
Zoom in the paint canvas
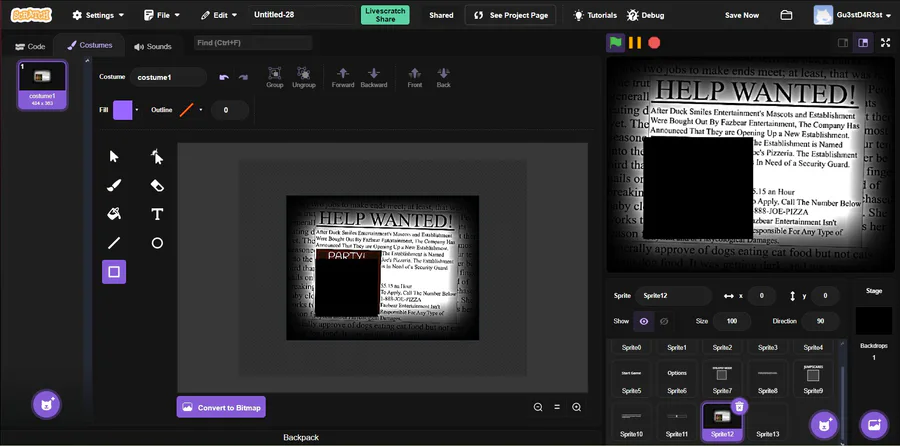[x=576, y=407]
